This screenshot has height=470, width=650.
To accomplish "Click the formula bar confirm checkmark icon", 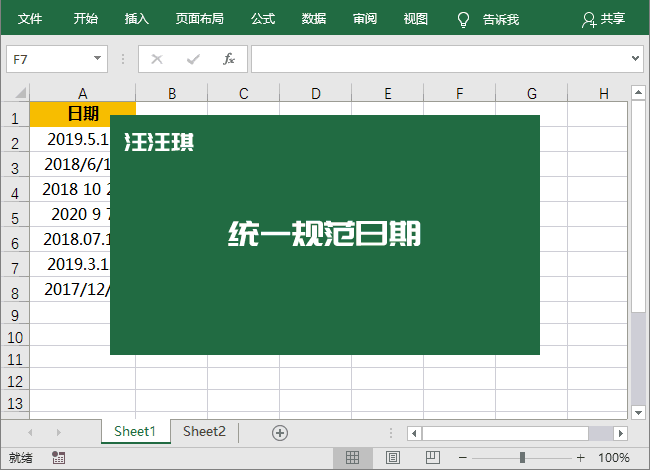I will pyautogui.click(x=193, y=59).
